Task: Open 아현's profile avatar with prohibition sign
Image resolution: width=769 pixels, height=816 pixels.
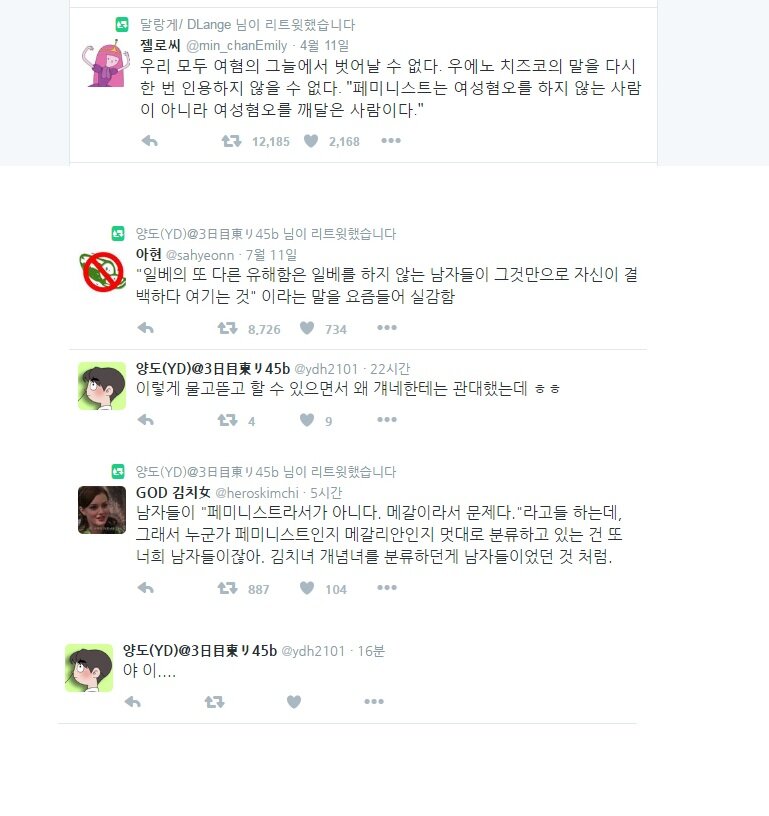Action: [x=102, y=272]
